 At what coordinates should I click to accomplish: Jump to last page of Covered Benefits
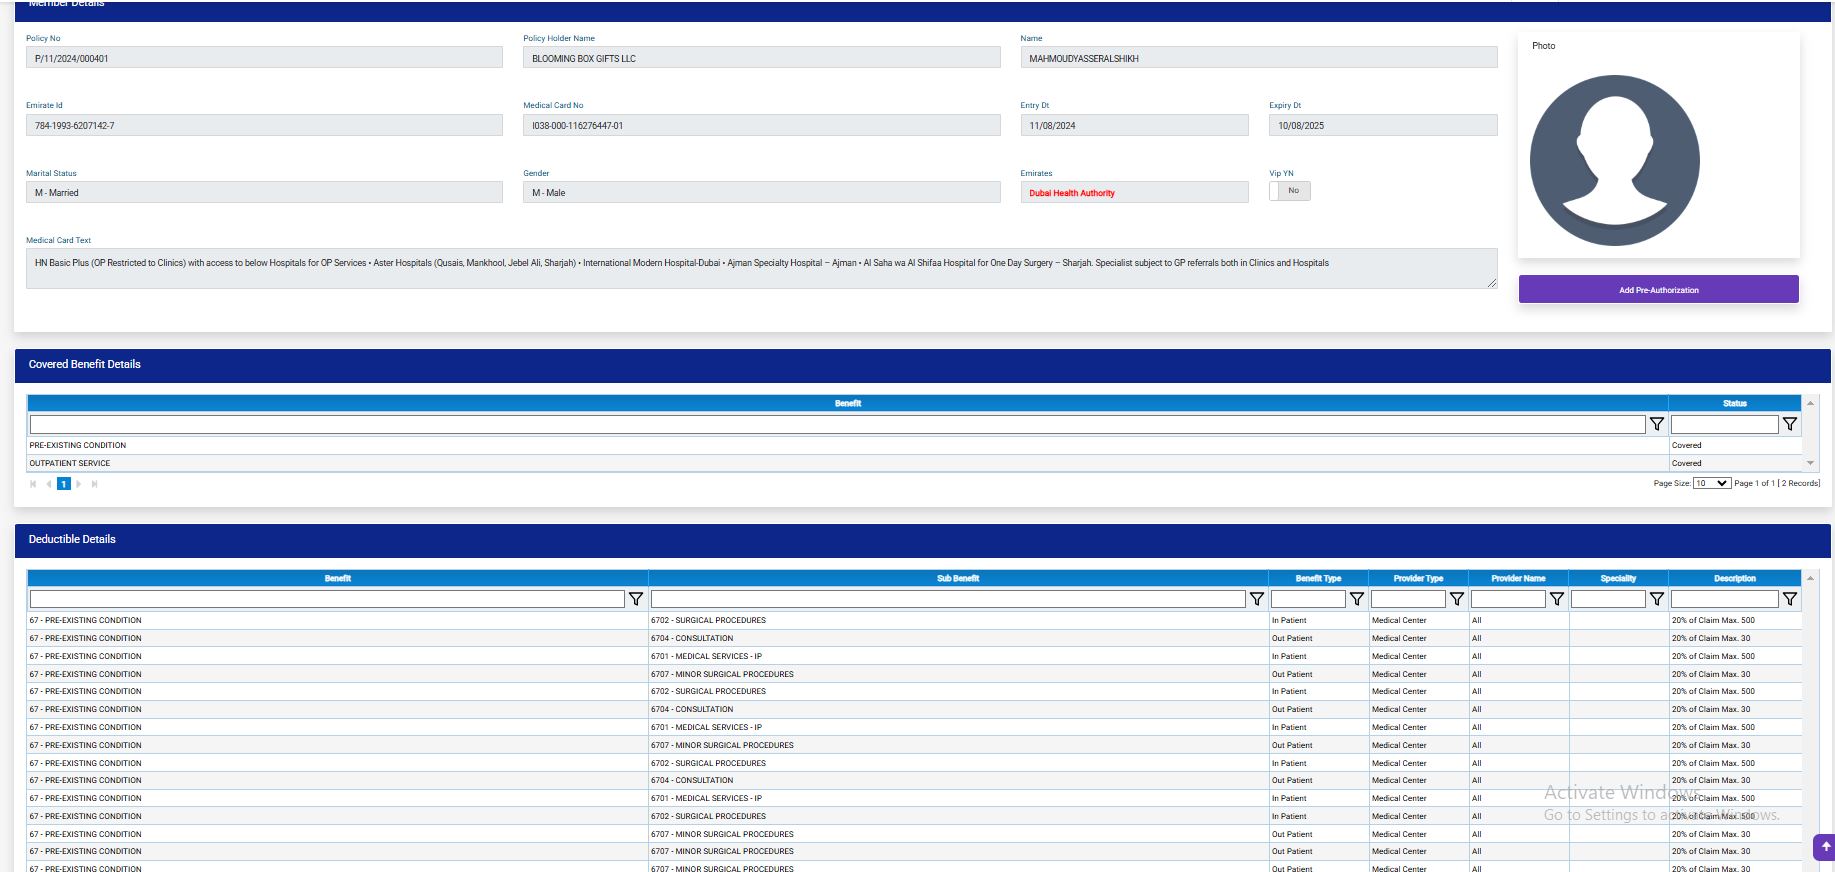point(95,484)
